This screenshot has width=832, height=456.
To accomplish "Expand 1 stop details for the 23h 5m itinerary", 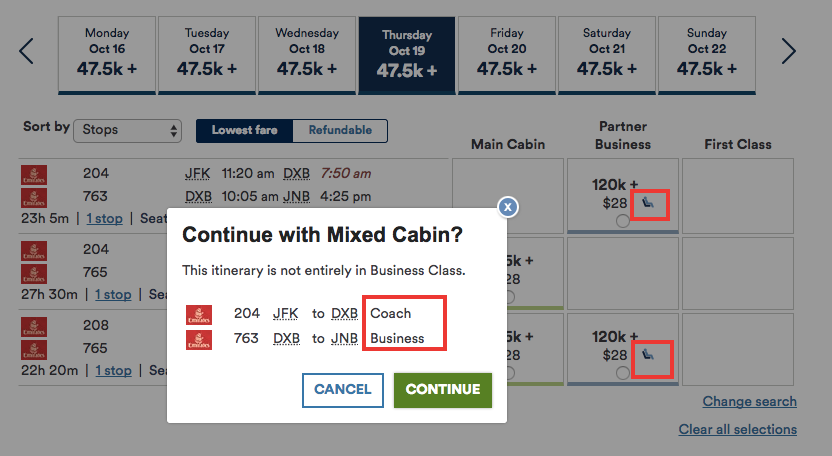I will [105, 219].
